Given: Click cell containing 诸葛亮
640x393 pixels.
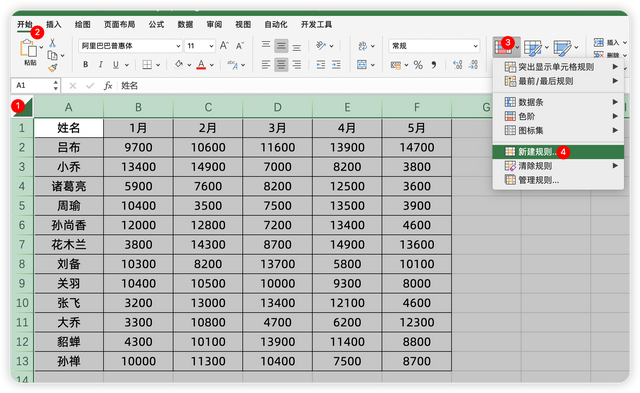Looking at the screenshot, I should (x=69, y=186).
